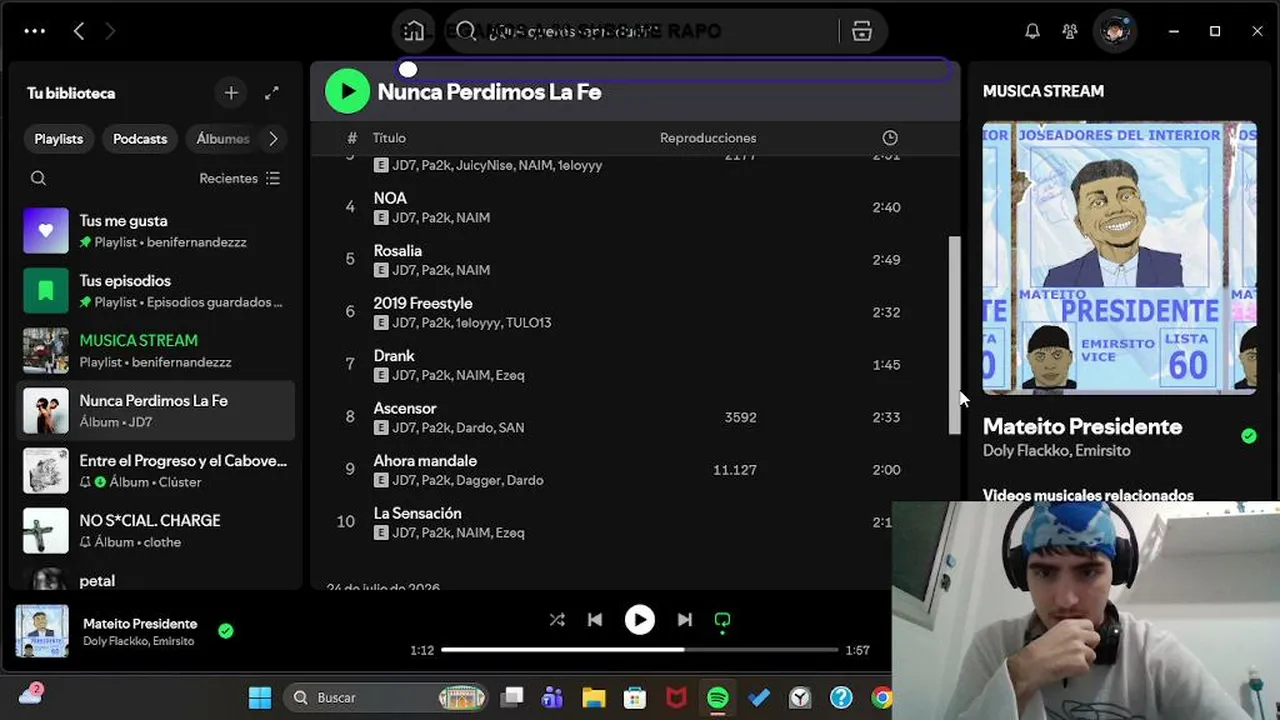Filter library by Playlists
1280x720 pixels.
tap(59, 139)
